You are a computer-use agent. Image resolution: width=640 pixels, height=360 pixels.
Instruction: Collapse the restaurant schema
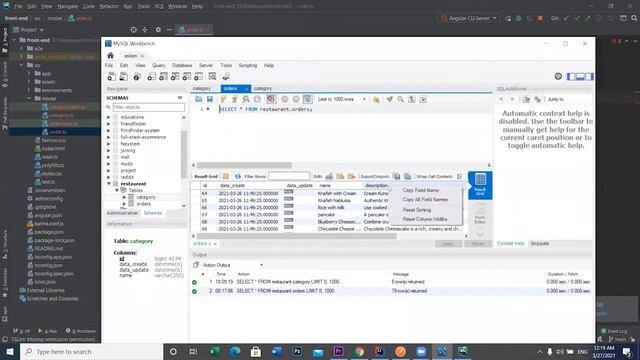pyautogui.click(x=109, y=184)
